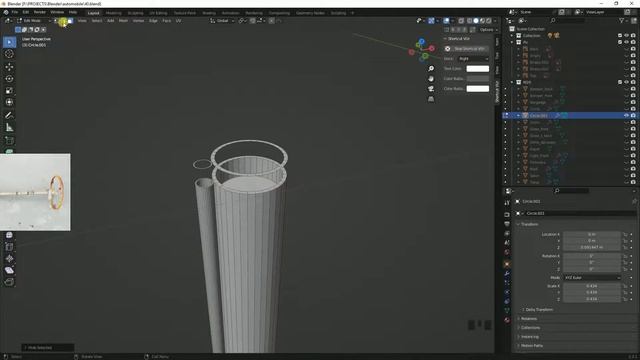Toggle snapping magnet in header
This screenshot has height=360, width=640.
click(253, 20)
